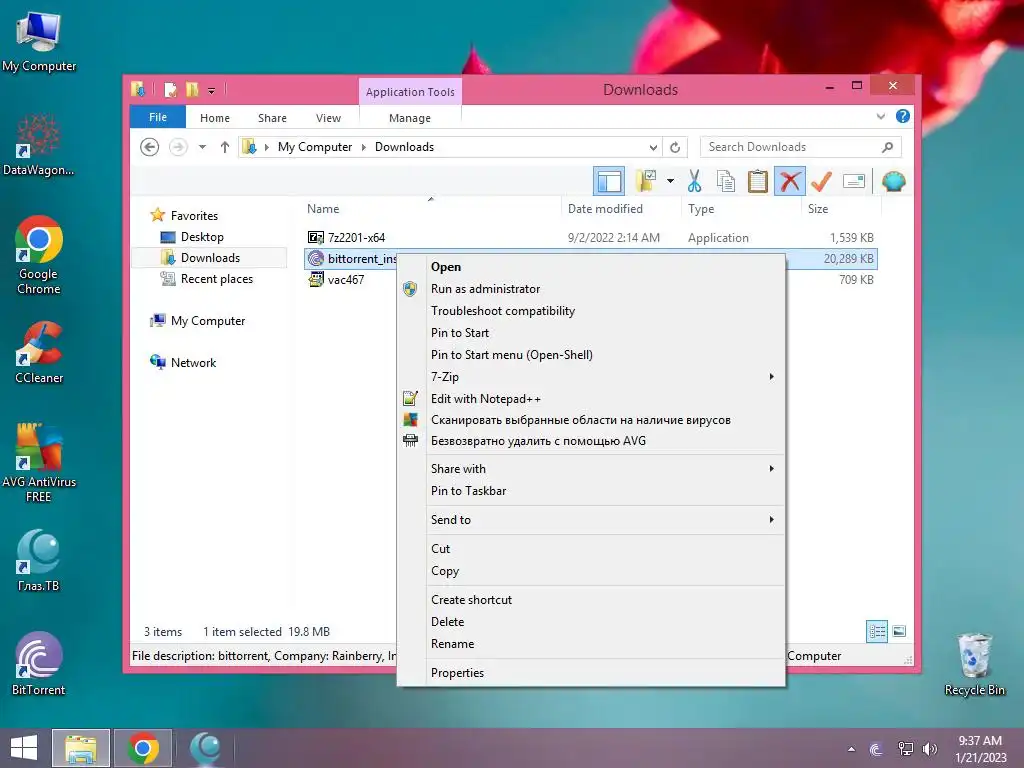The width and height of the screenshot is (1024, 768).
Task: Select Pin to Start menu (Open-Shell)
Action: pyautogui.click(x=591, y=355)
